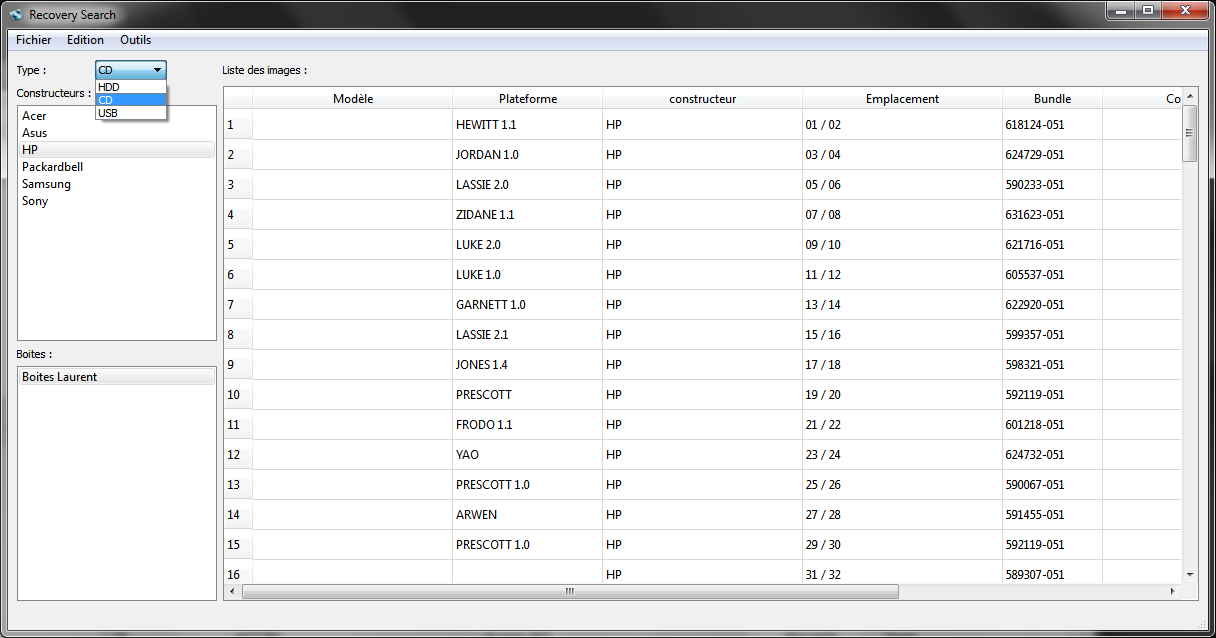1216x638 pixels.
Task: Sort by the Plateforme column header
Action: [528, 98]
